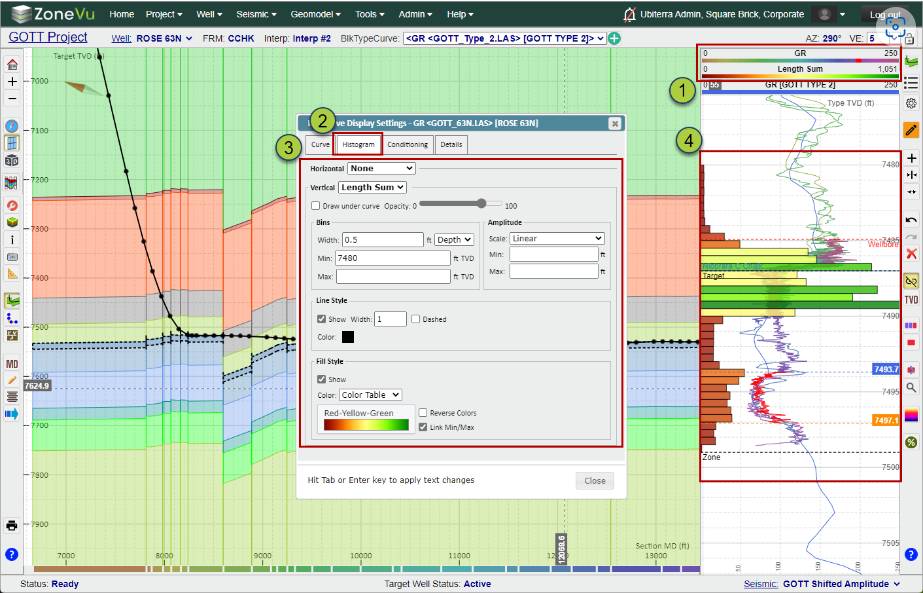Viewport: 923px width, 593px height.
Task: Open the Amplitude Scale 'Linear' dropdown
Action: coord(557,238)
